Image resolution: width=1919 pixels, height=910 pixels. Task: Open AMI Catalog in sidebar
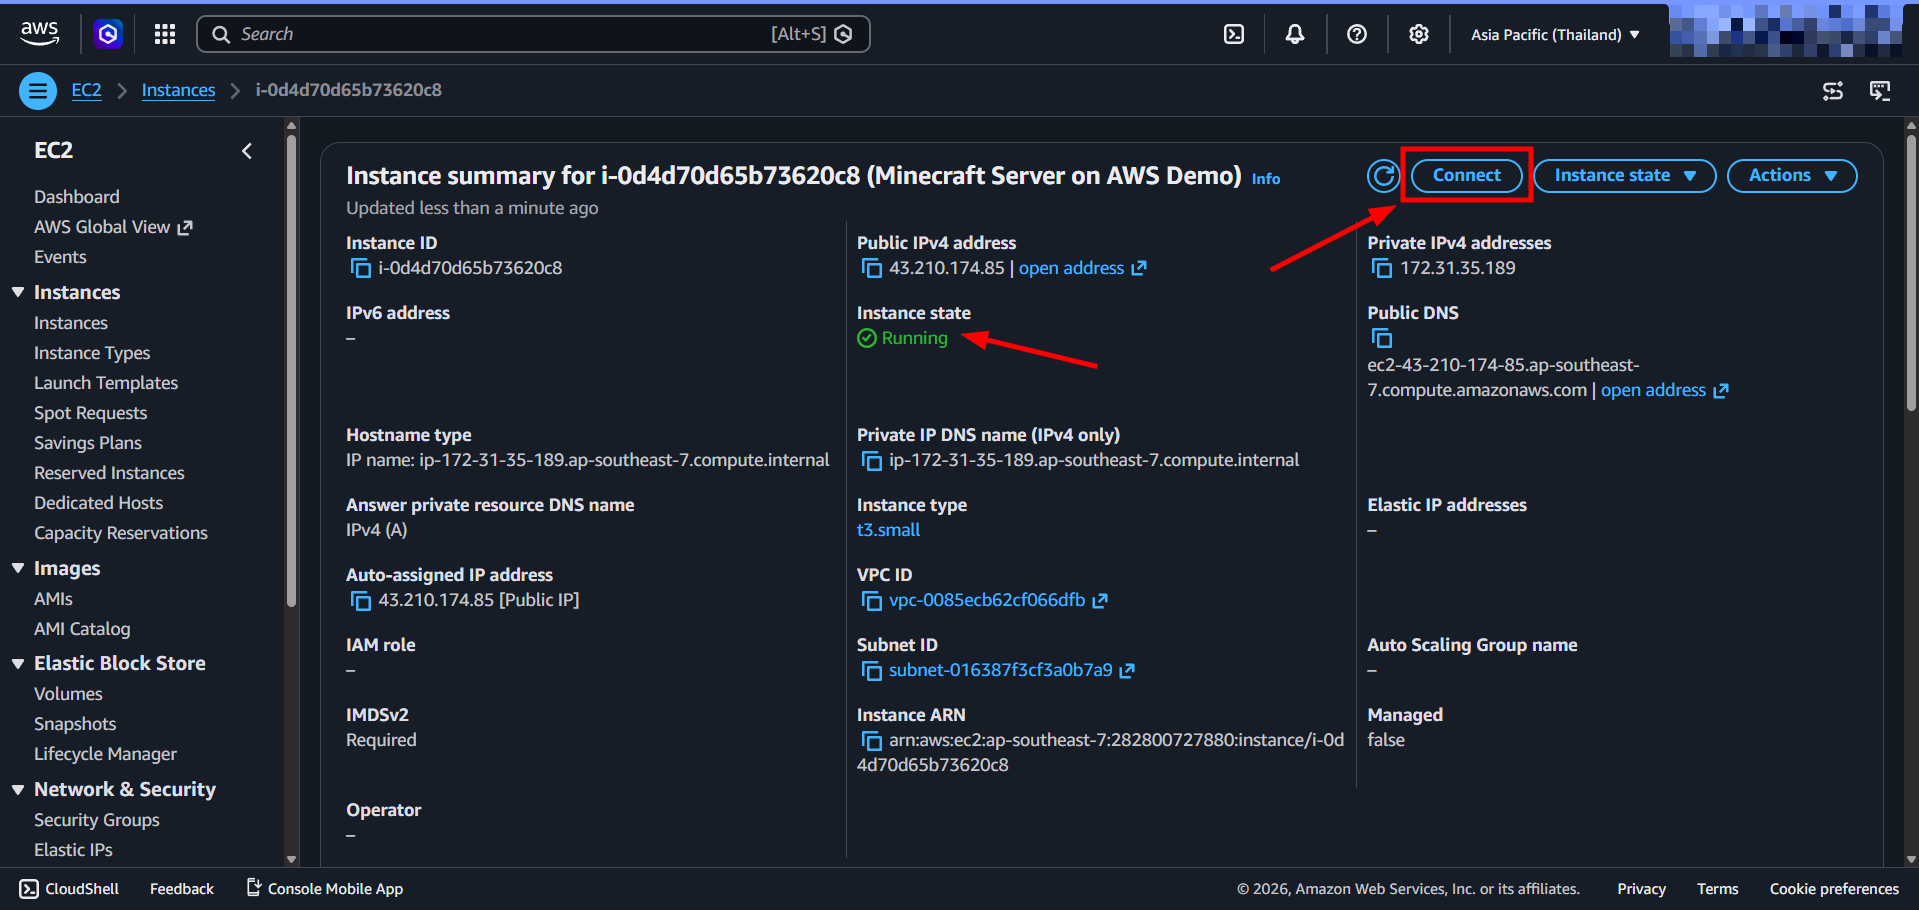pos(82,629)
